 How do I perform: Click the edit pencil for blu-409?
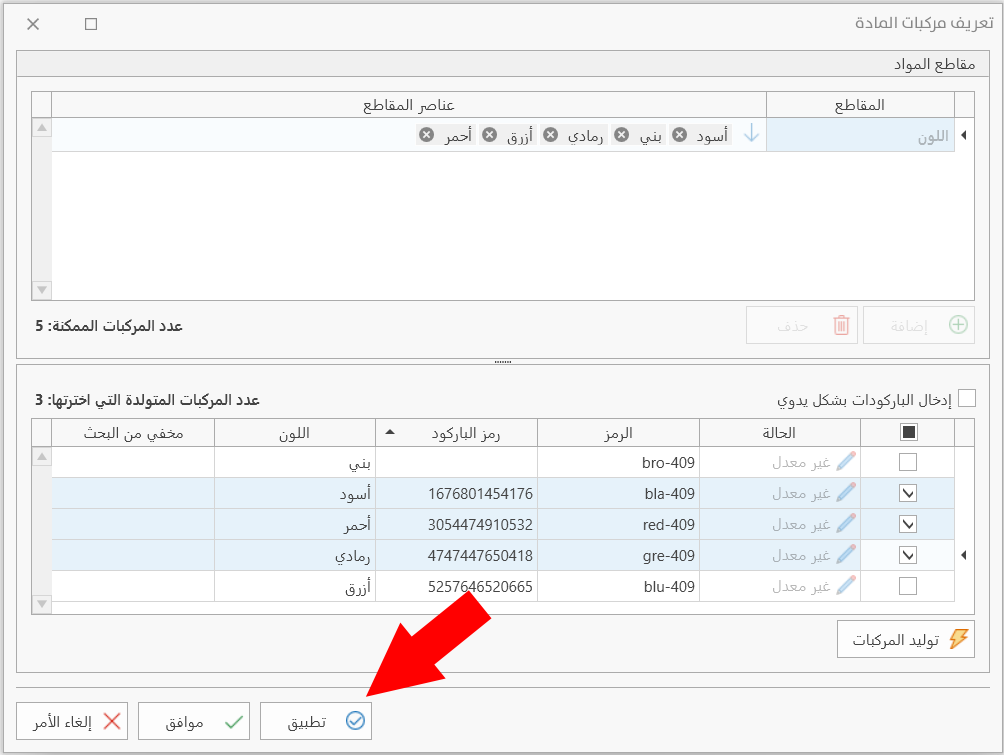click(x=846, y=585)
